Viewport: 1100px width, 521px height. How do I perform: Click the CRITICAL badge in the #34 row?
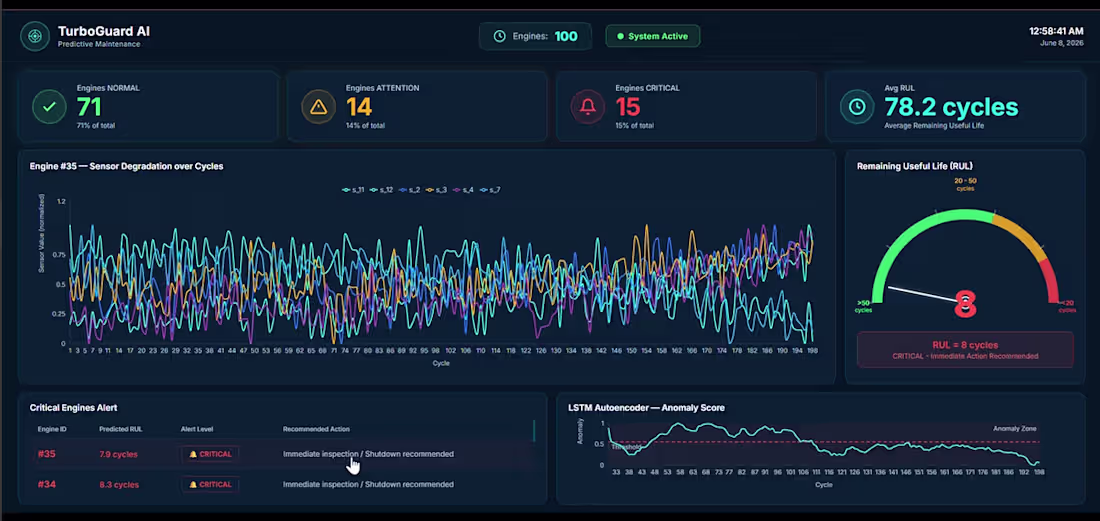click(x=210, y=485)
